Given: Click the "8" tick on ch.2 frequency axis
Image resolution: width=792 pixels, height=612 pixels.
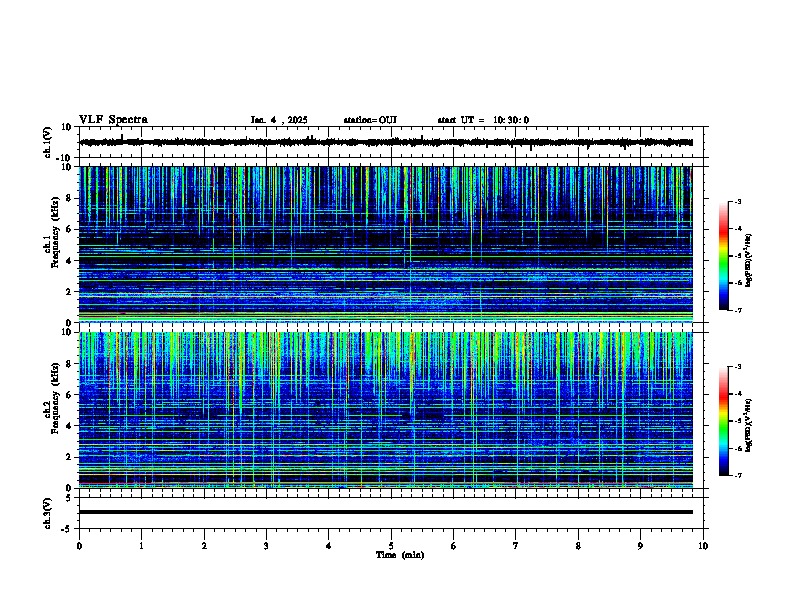Looking at the screenshot, I should tap(70, 364).
